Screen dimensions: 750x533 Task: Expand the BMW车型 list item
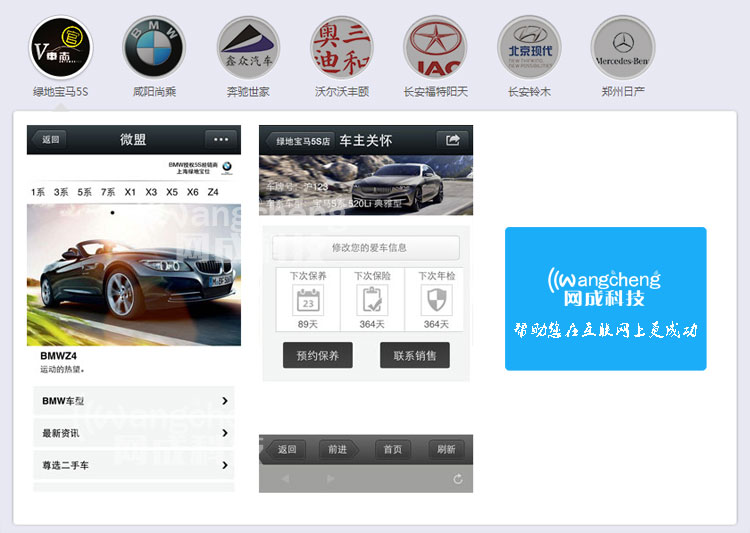(133, 401)
